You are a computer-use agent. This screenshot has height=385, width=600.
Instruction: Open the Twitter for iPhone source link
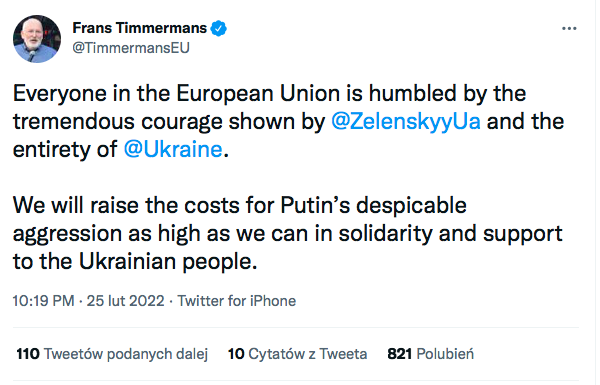[236, 301]
